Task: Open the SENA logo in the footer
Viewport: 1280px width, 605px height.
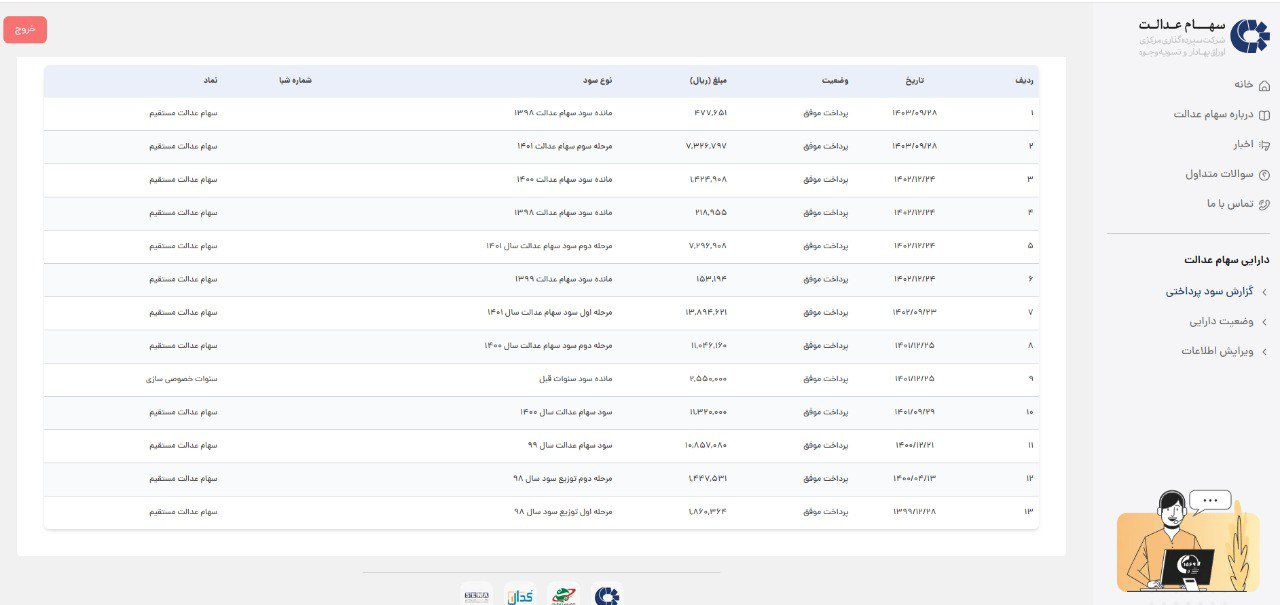Action: (x=477, y=595)
